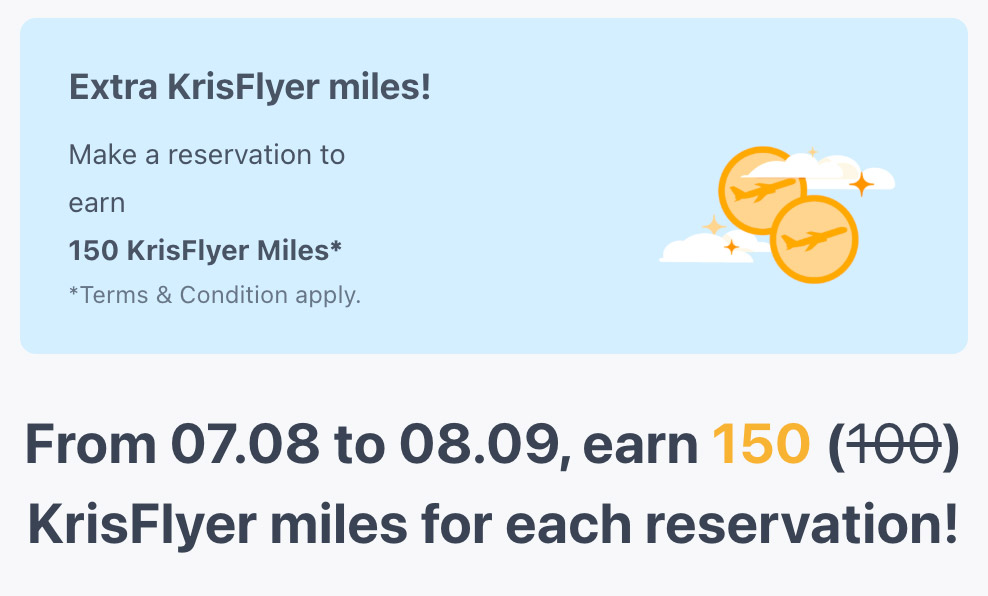Viewport: 988px width, 596px height.
Task: Click the orange "150" in the headline
Action: (761, 446)
